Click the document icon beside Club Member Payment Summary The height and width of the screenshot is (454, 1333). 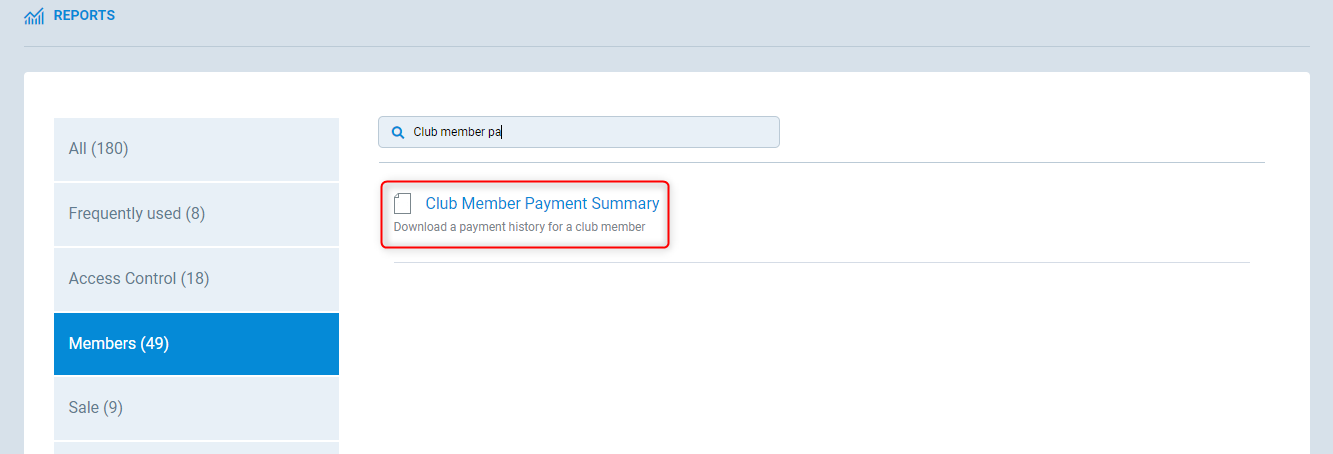point(403,204)
